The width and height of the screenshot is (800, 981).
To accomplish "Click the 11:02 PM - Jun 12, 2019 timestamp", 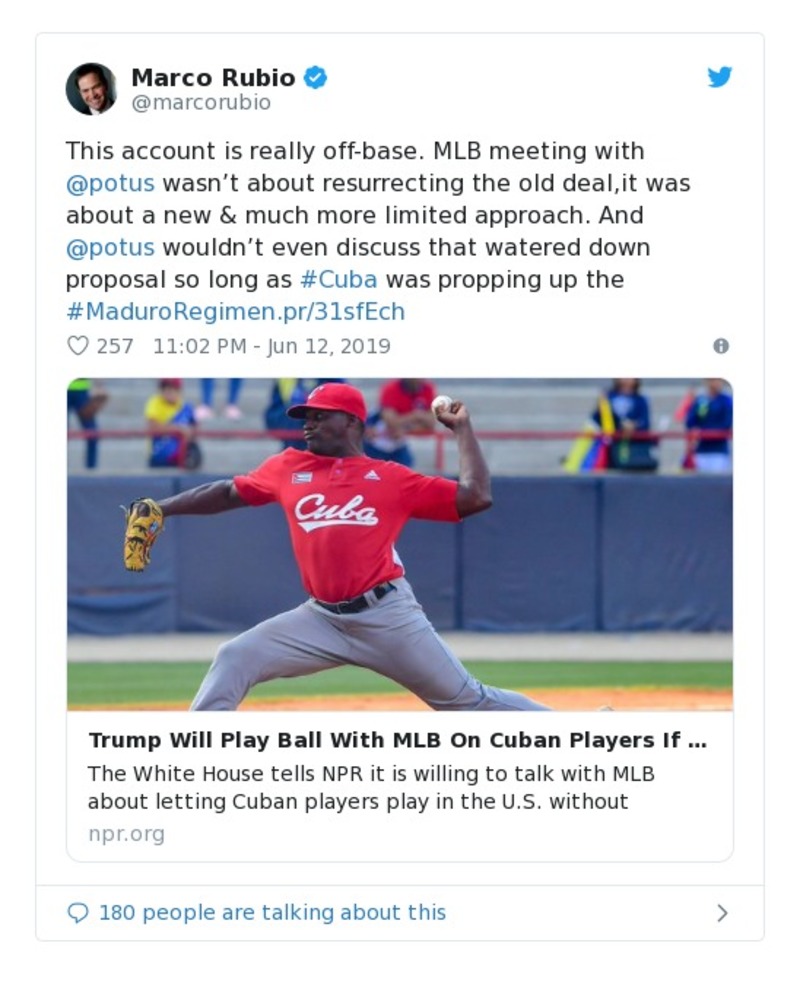I will (x=271, y=346).
